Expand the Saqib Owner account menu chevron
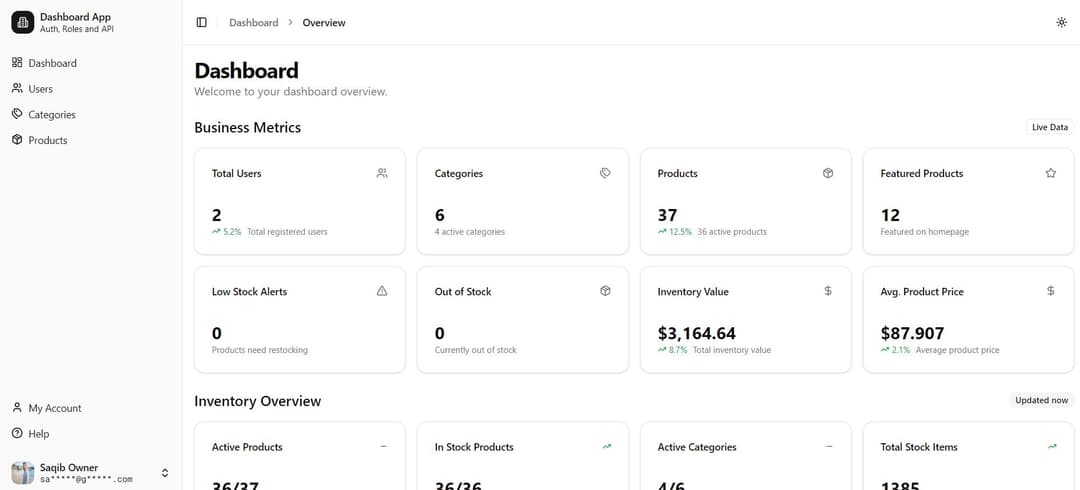This screenshot has width=1080, height=490. point(165,473)
